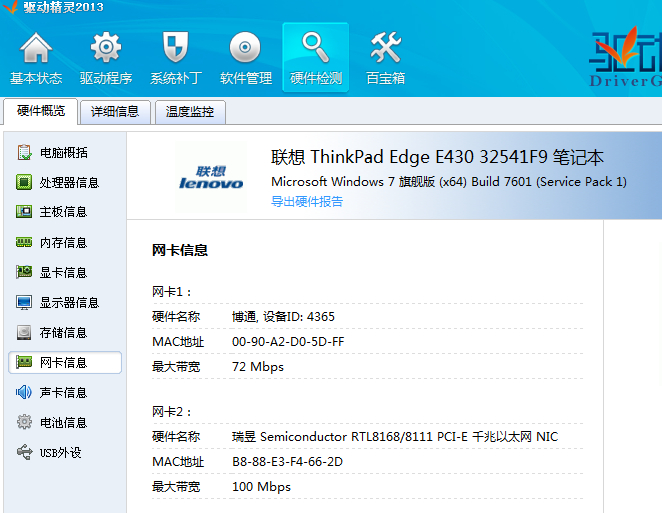
Task: Select 处理器信息 in the sidebar
Action: pos(65,182)
